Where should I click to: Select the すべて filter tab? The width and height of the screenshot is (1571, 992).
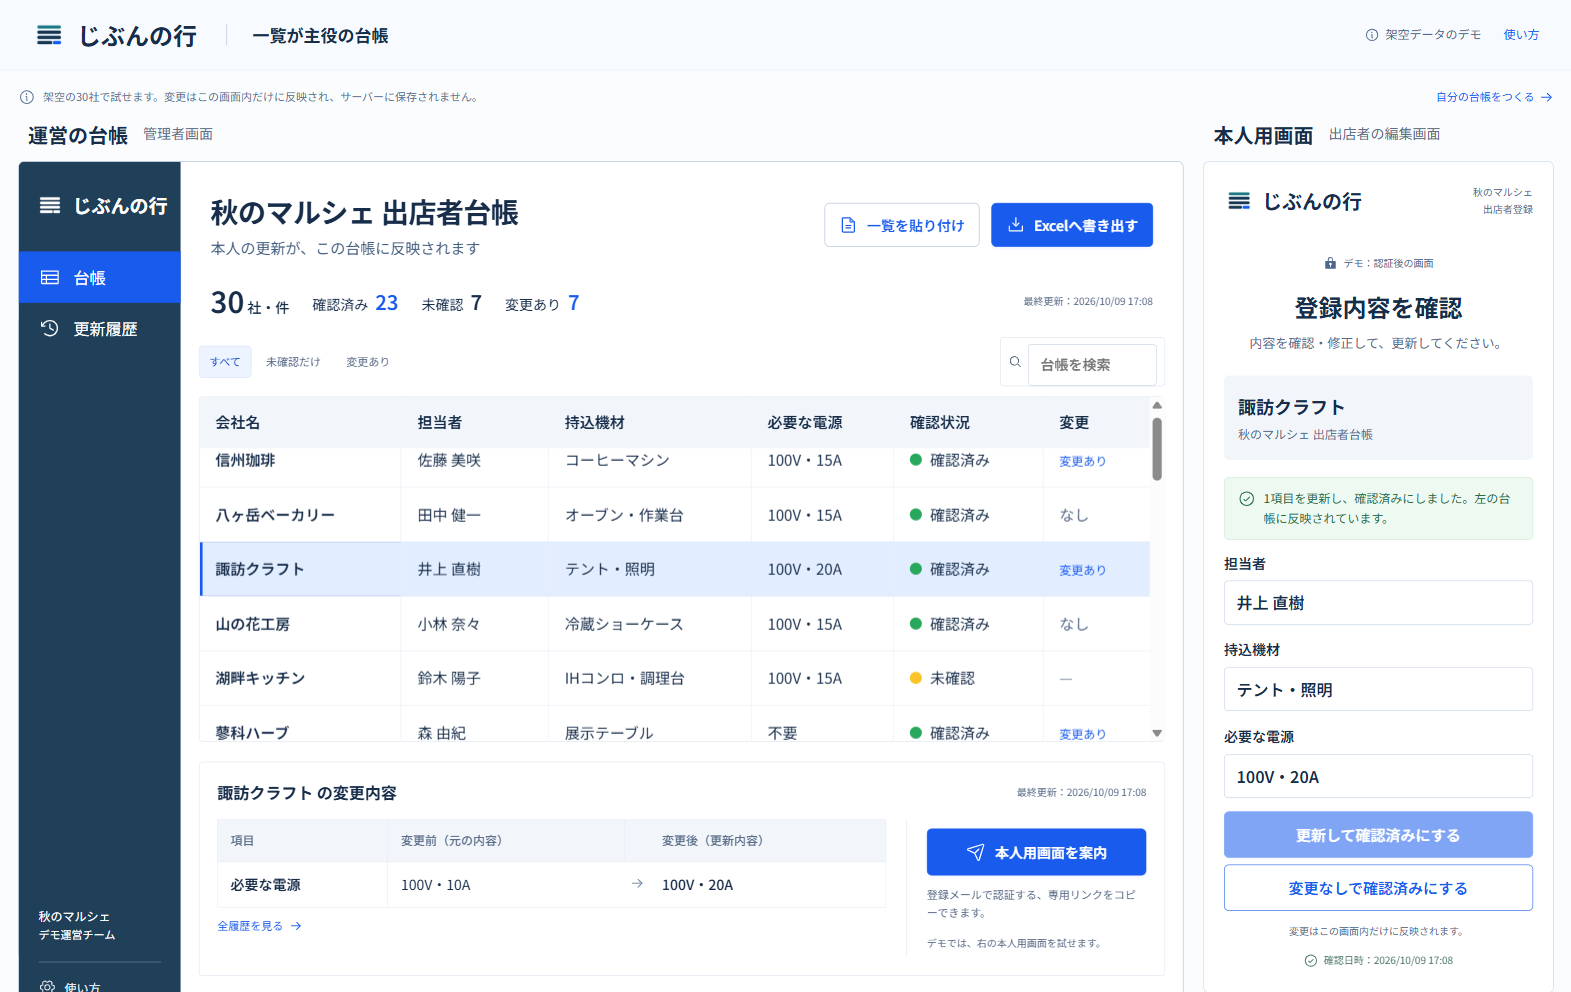(225, 362)
